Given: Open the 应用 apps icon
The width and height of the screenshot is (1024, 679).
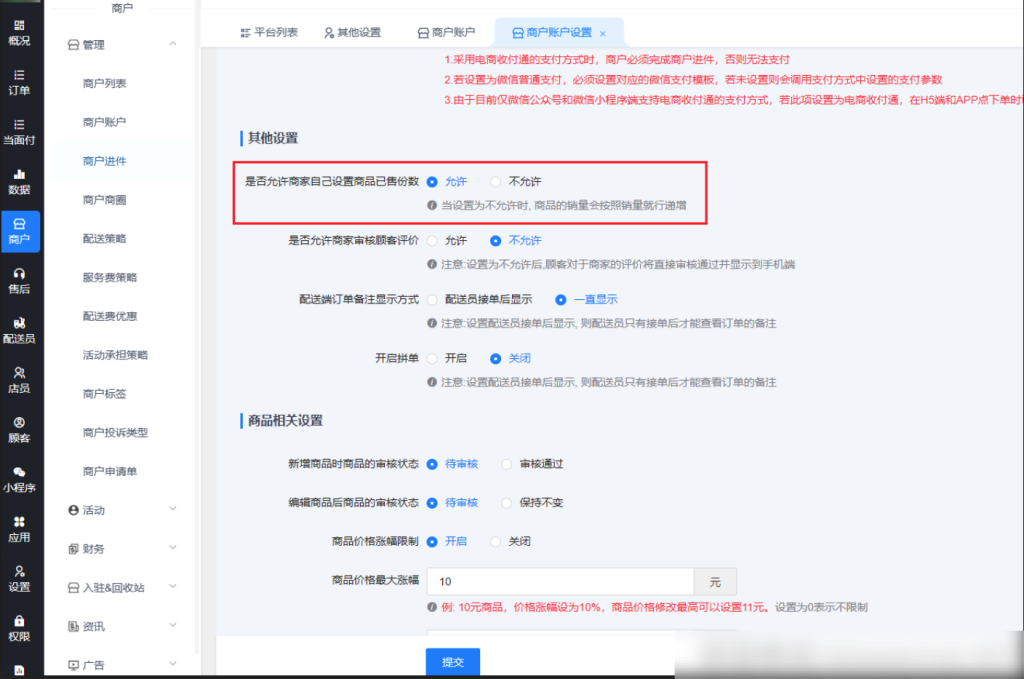Looking at the screenshot, I should [19, 528].
